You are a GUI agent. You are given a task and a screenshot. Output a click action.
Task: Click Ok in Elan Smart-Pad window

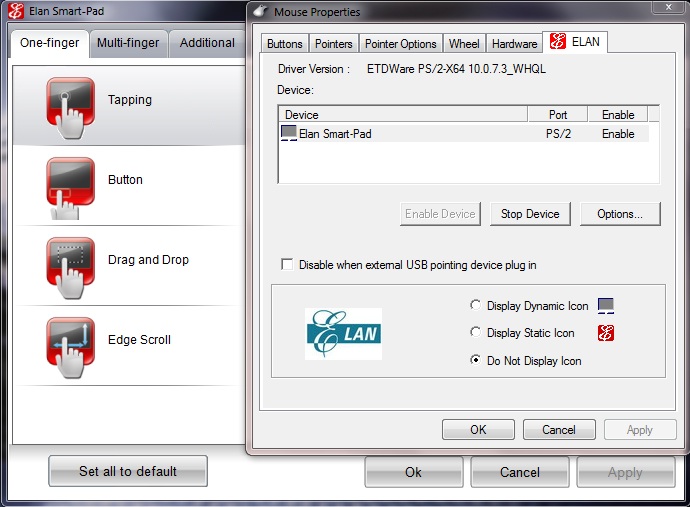click(414, 472)
